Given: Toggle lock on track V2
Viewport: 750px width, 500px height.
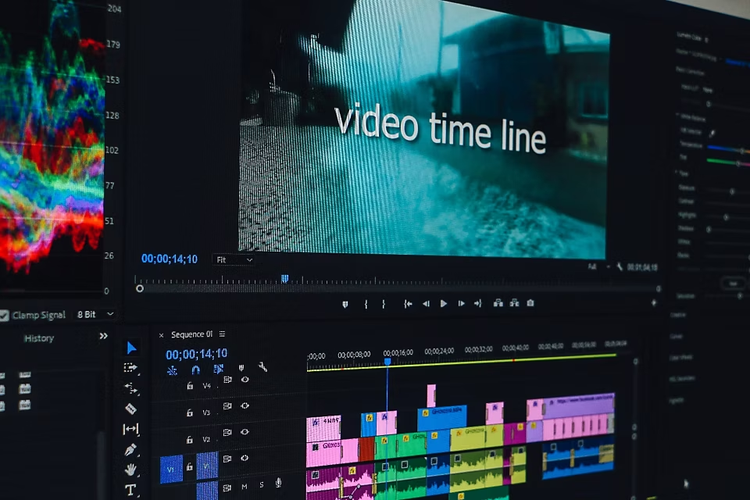Looking at the screenshot, I should tap(190, 439).
